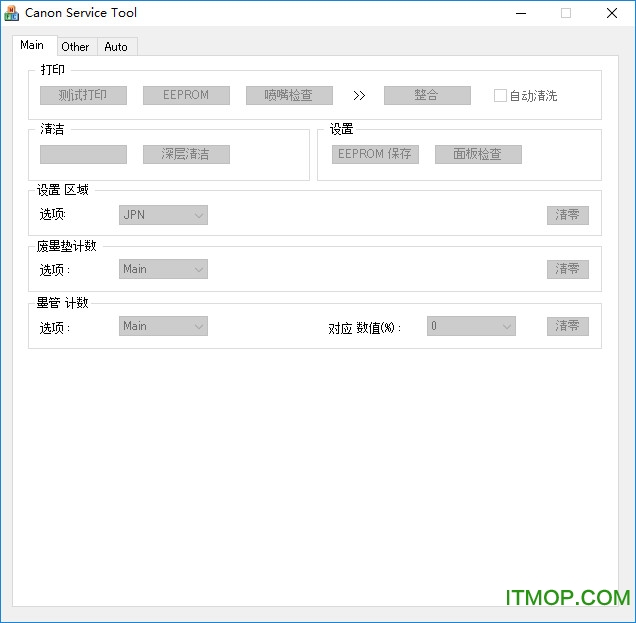This screenshot has width=636, height=623.
Task: Minimize the Canon Service Tool window
Action: tap(521, 13)
